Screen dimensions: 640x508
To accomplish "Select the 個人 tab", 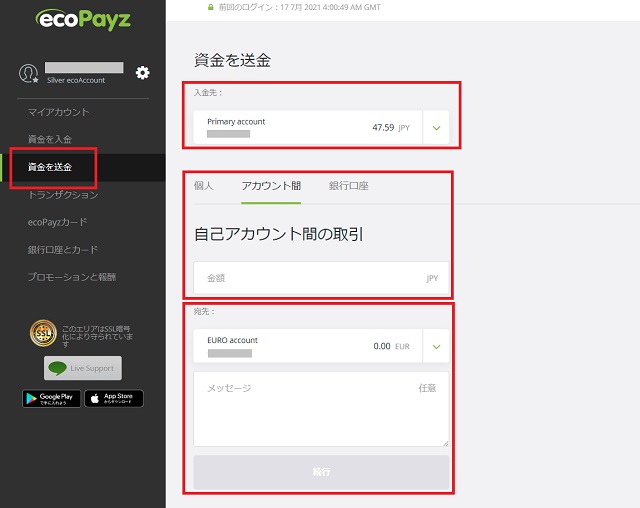I will pos(203,186).
